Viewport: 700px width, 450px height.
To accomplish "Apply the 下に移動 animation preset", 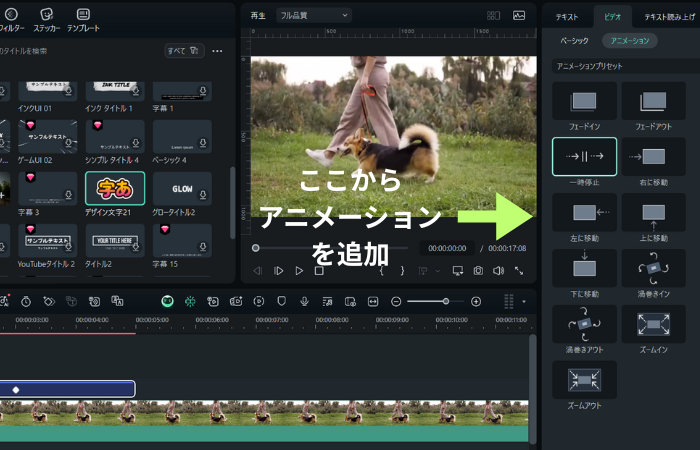I will (584, 268).
